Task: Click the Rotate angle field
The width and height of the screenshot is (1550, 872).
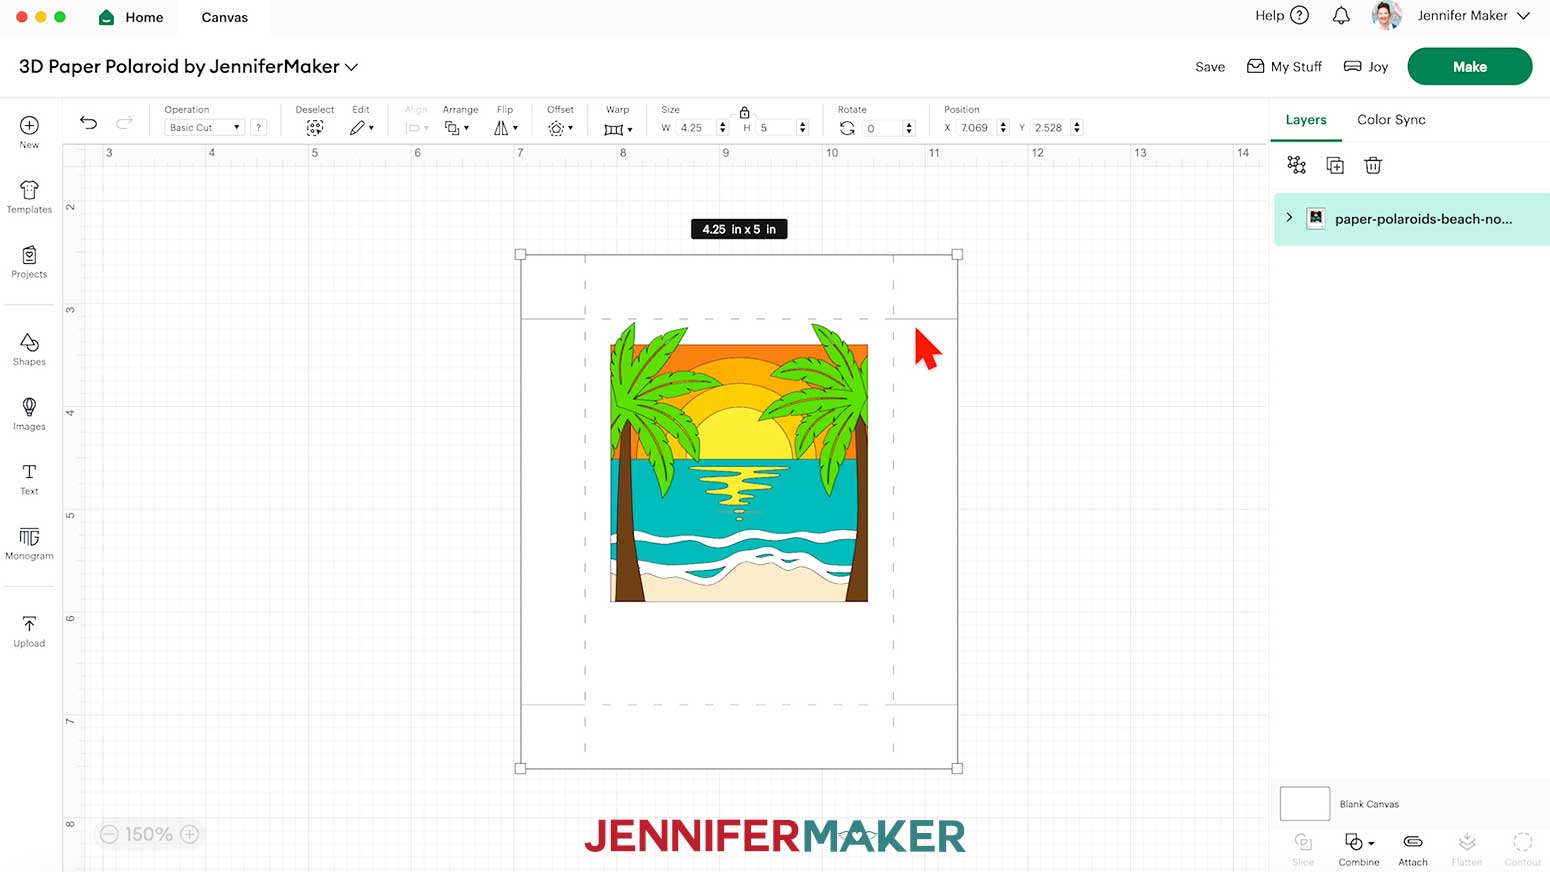Action: (883, 128)
